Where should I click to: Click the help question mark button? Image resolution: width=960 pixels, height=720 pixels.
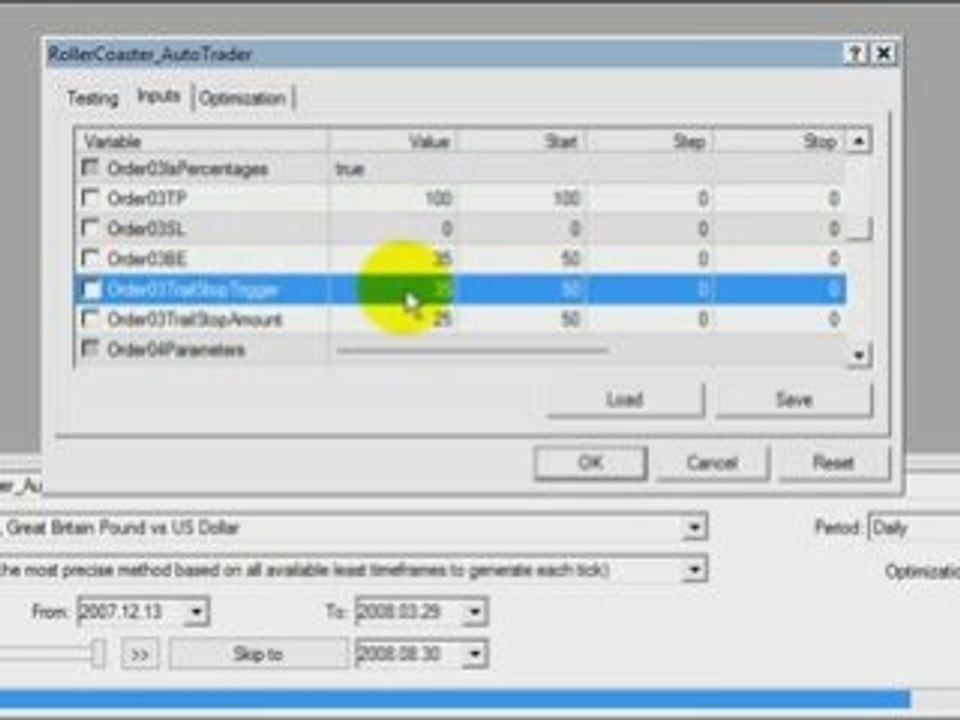click(855, 54)
